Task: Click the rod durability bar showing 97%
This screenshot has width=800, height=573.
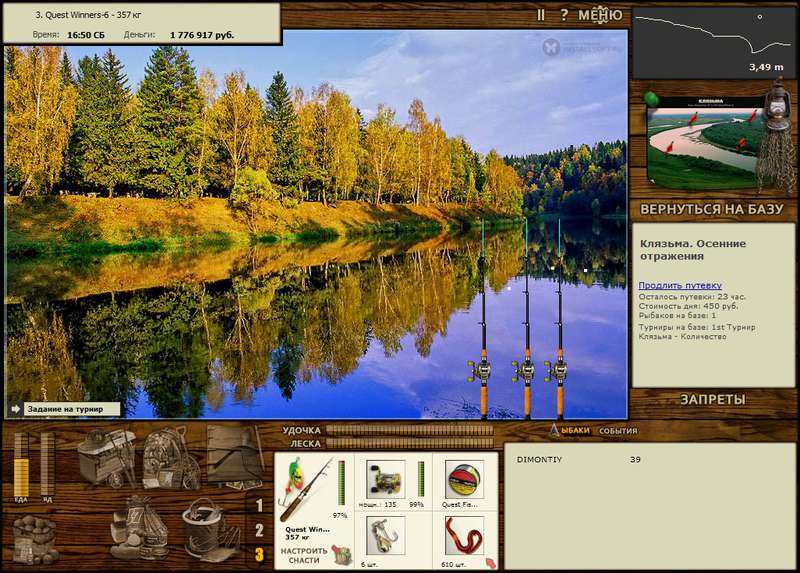Action: click(x=341, y=483)
